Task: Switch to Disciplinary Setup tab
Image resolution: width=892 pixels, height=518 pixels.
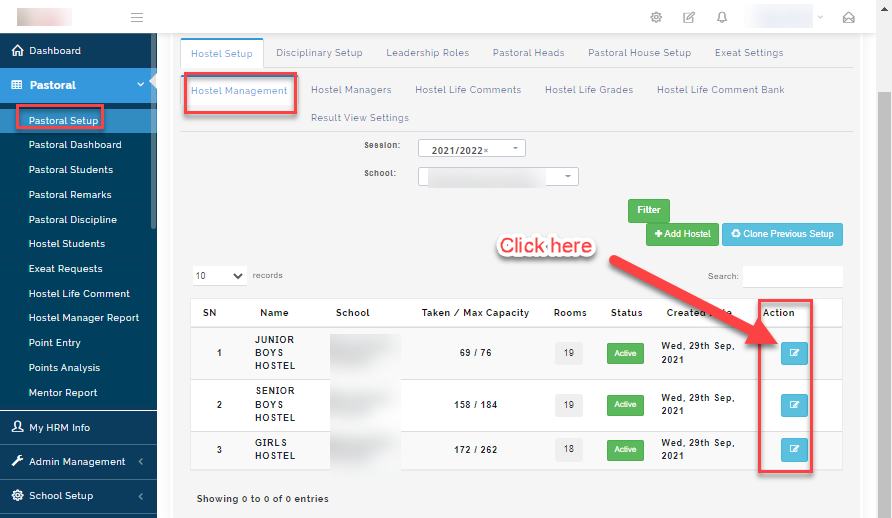Action: pyautogui.click(x=319, y=52)
